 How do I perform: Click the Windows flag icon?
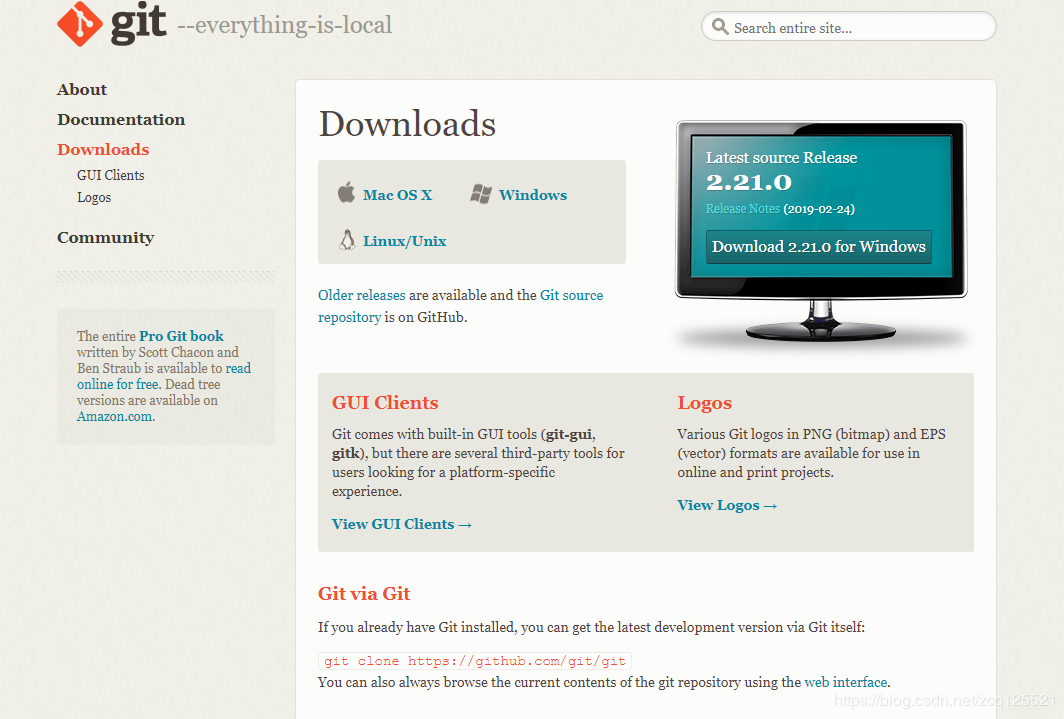pyautogui.click(x=481, y=194)
